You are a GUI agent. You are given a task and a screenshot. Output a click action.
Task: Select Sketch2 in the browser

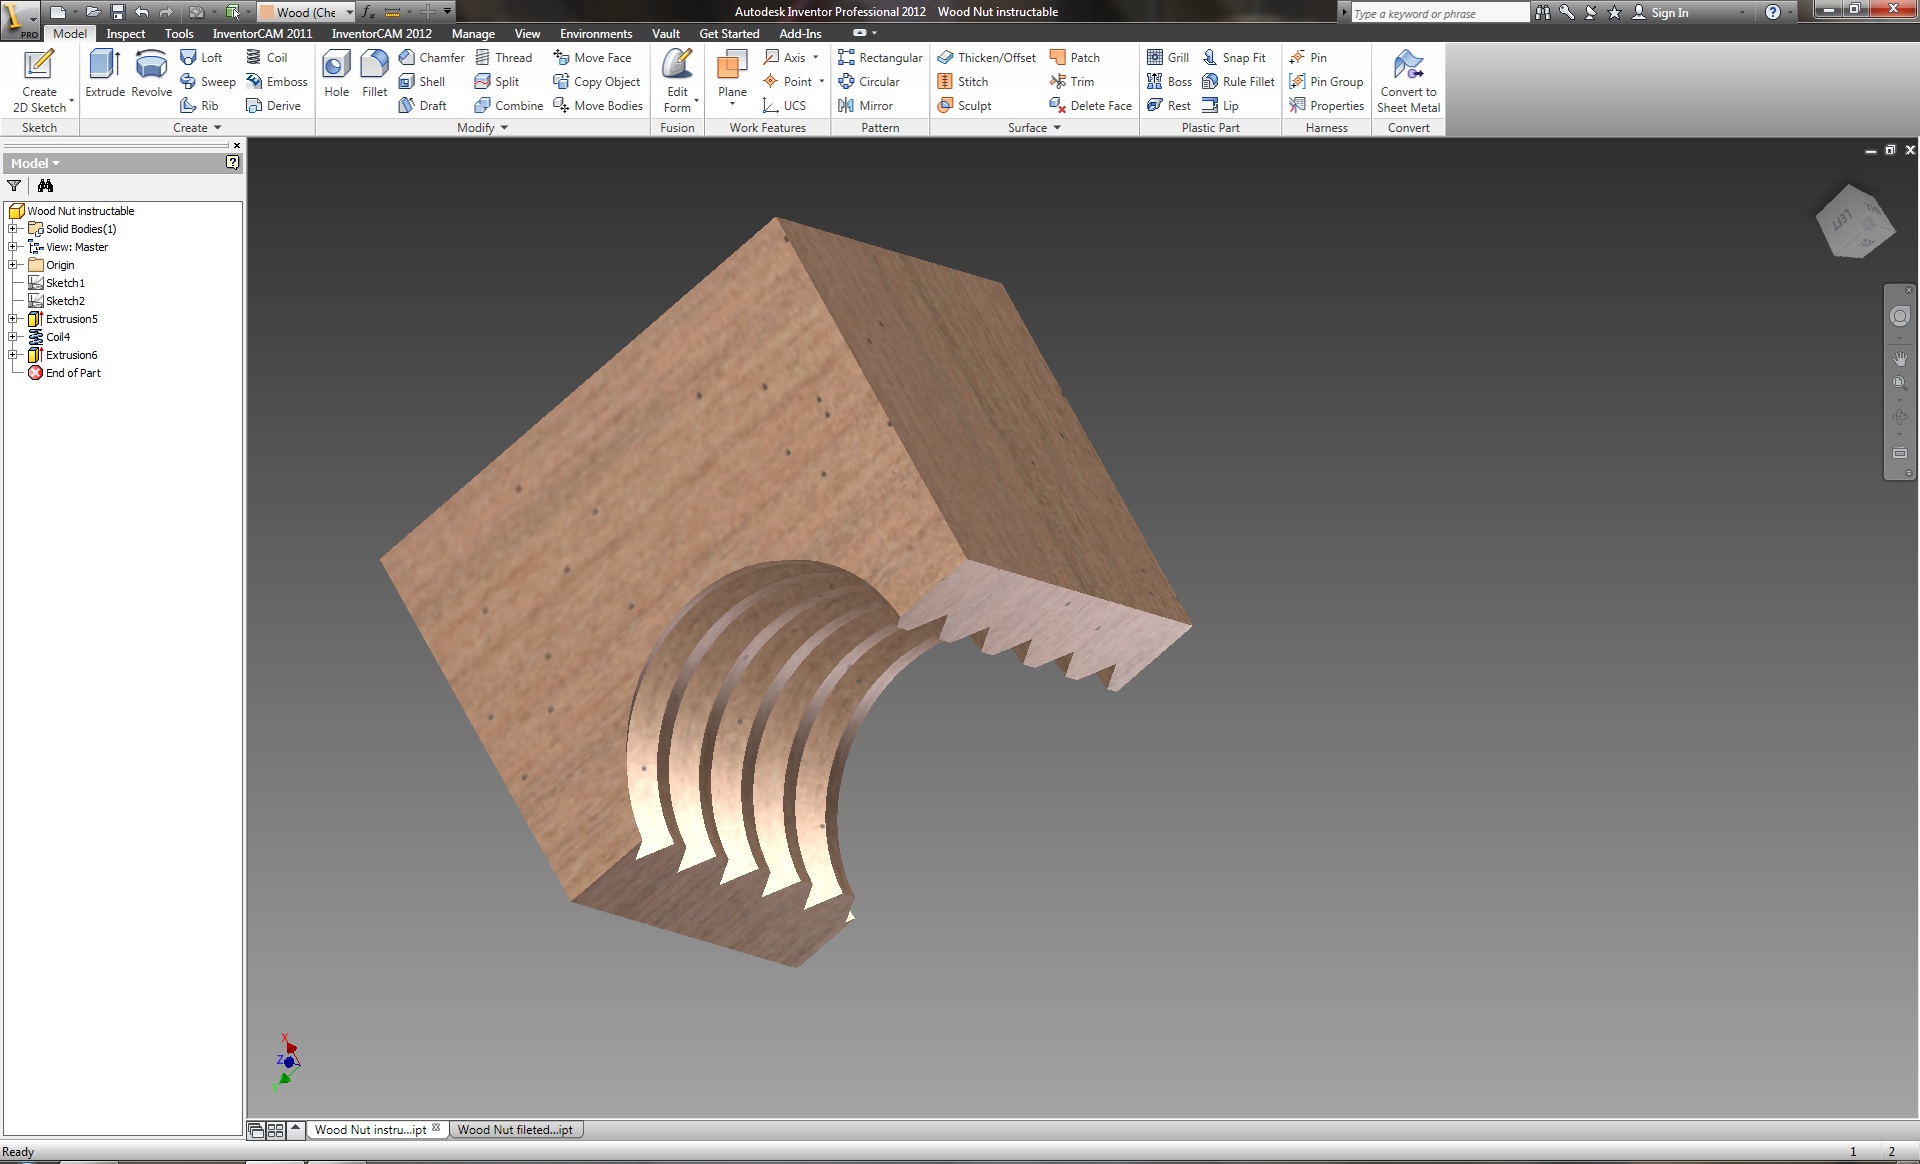[57, 301]
